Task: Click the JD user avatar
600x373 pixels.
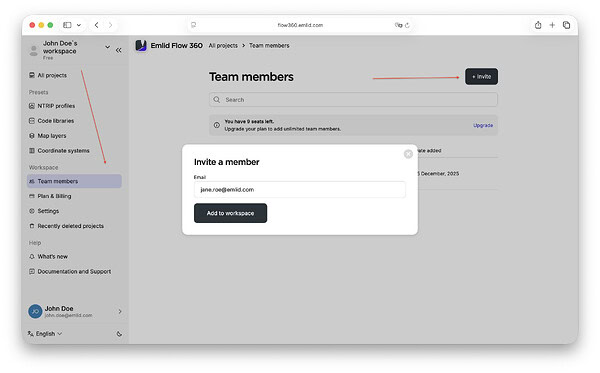Action: click(35, 311)
